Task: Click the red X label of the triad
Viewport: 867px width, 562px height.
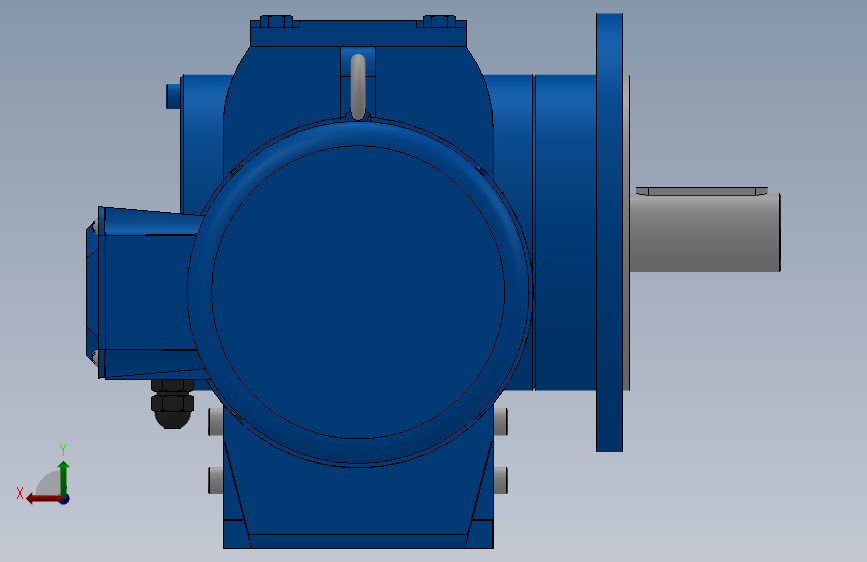Action: (x=20, y=493)
